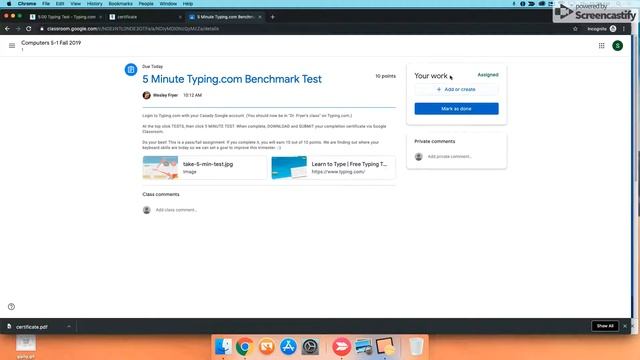Click the Apple menu icon
The image size is (640, 360).
[9, 4]
